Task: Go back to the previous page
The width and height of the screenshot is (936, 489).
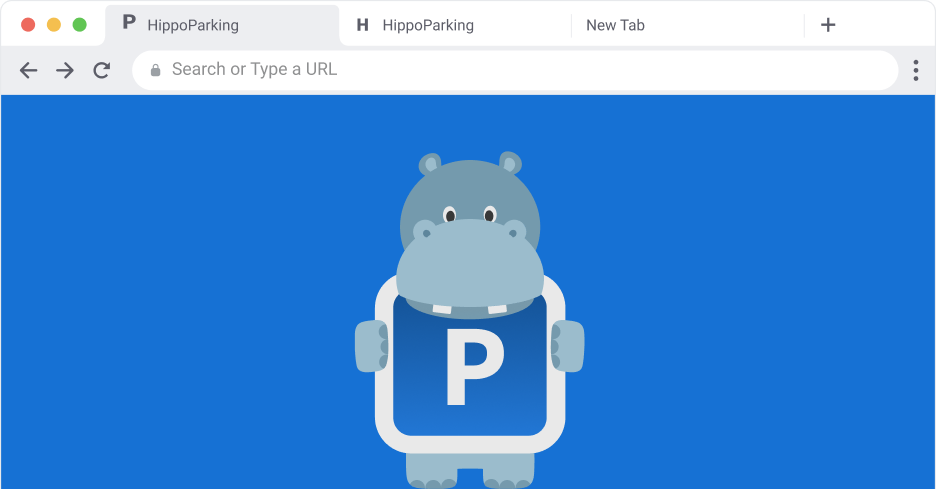Action: [x=28, y=70]
